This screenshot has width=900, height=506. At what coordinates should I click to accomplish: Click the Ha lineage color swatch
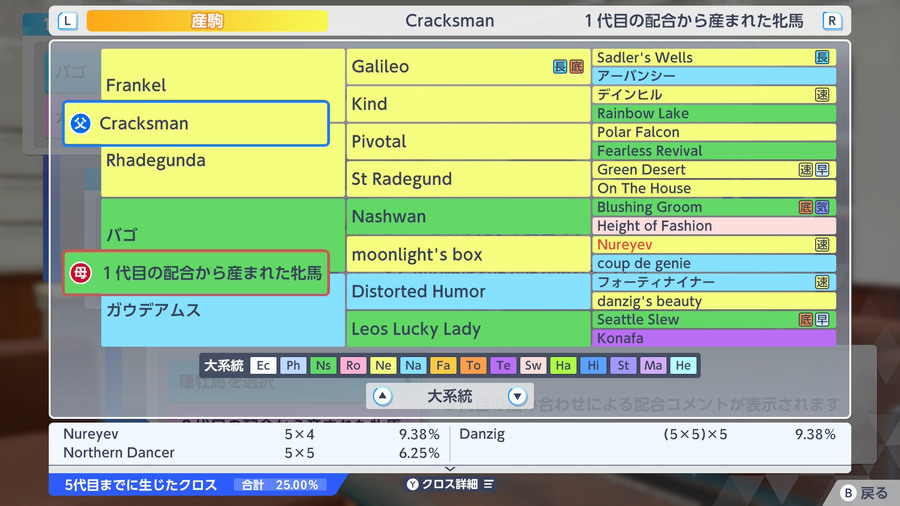pos(563,365)
